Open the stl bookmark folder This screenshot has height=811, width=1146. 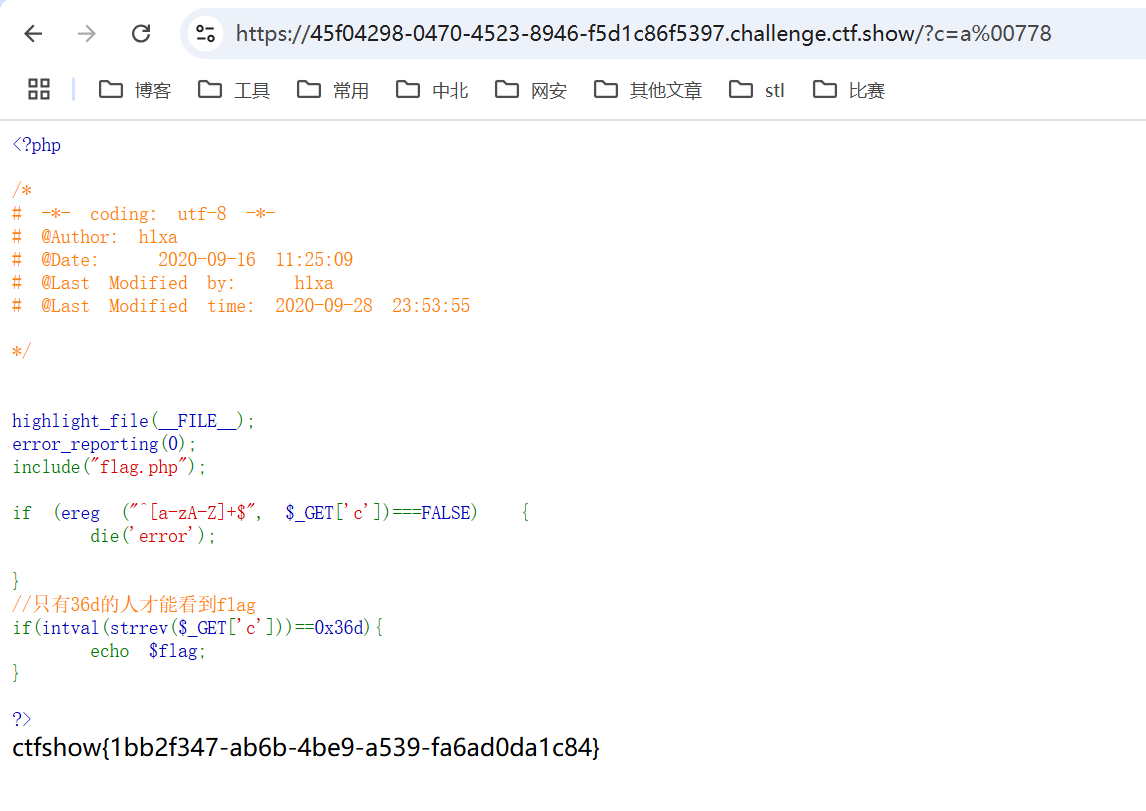757,90
